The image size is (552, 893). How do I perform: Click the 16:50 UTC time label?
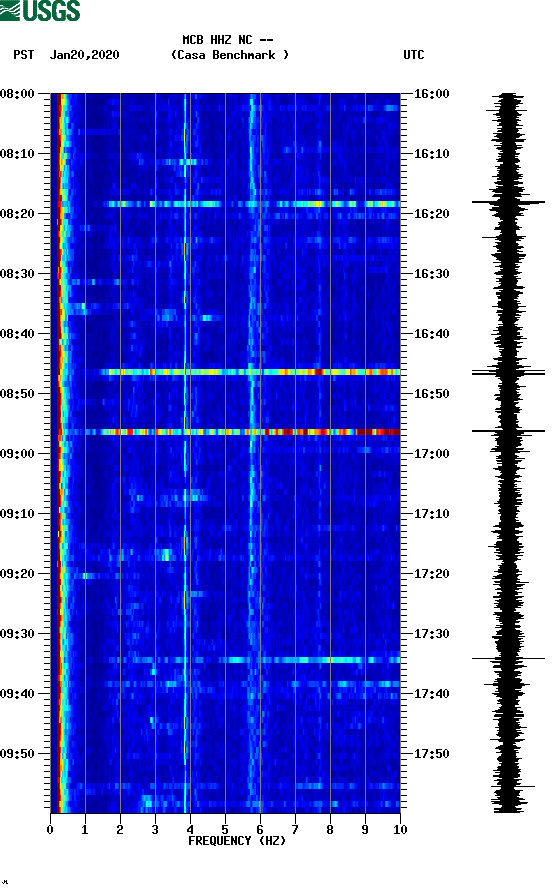[x=431, y=394]
